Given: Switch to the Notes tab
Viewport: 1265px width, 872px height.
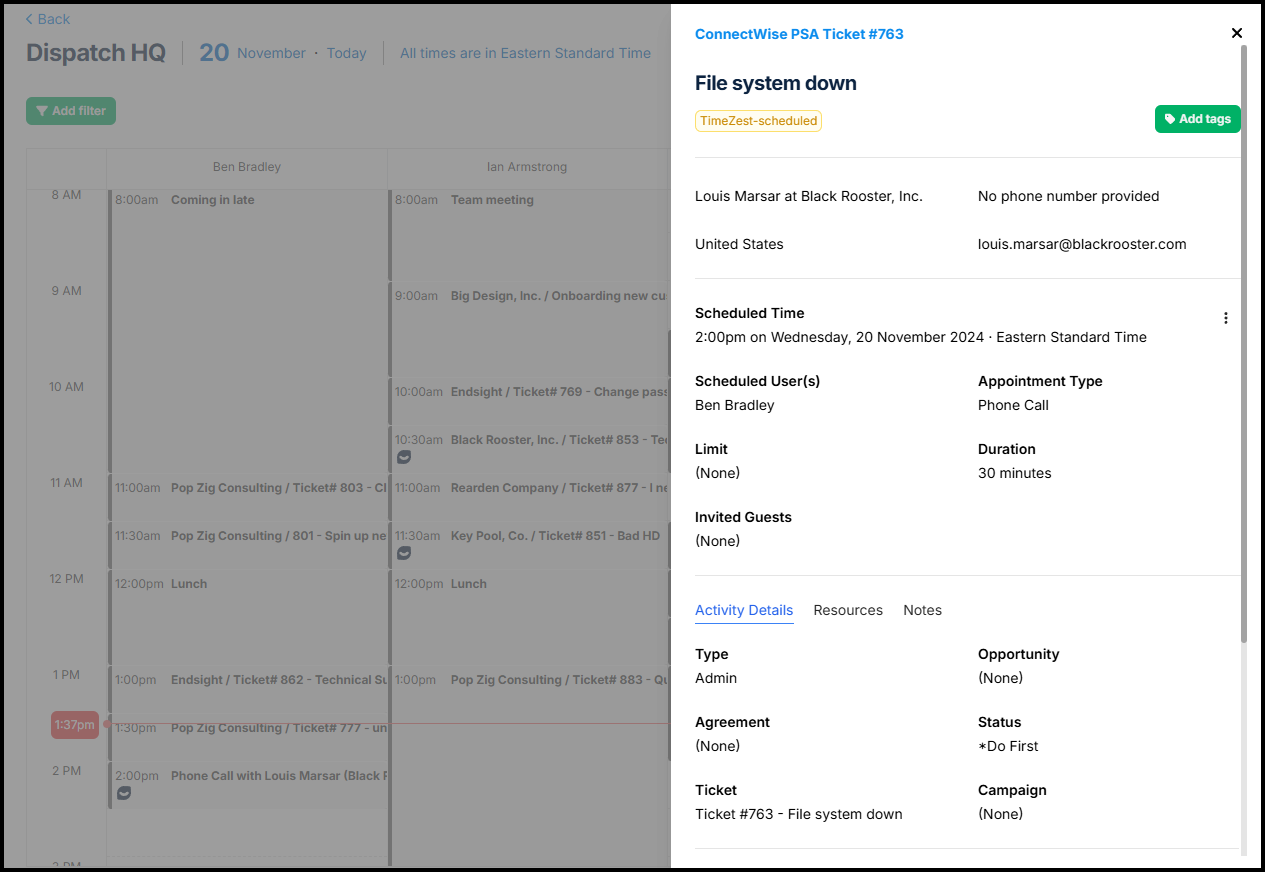Looking at the screenshot, I should click(922, 610).
